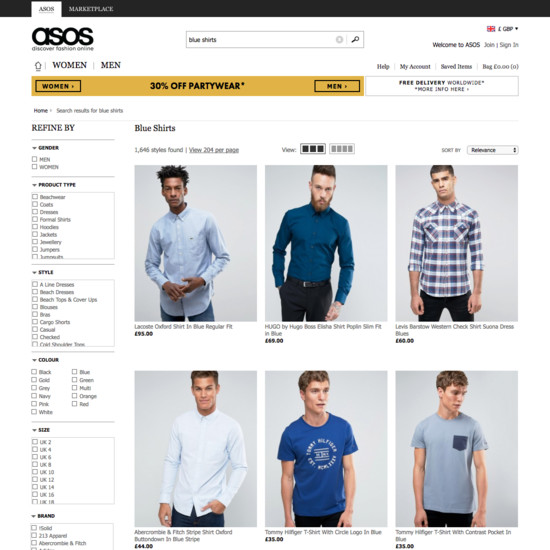Click into the blue shirts search field
The height and width of the screenshot is (550, 550).
tap(260, 40)
